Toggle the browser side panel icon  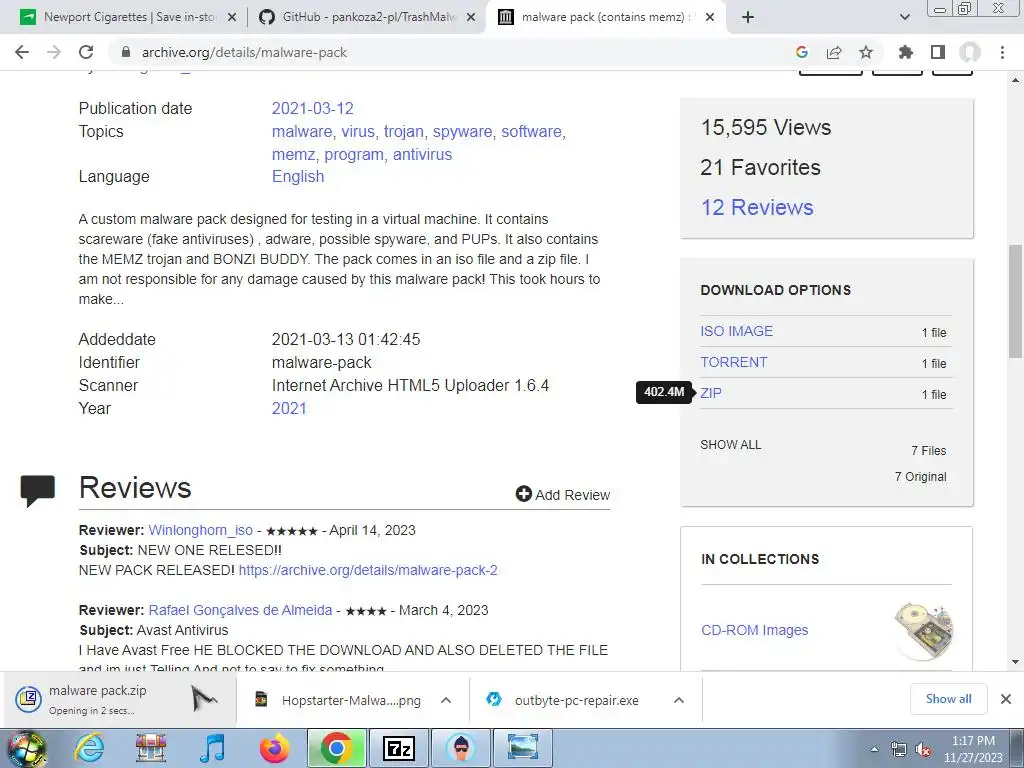click(938, 52)
